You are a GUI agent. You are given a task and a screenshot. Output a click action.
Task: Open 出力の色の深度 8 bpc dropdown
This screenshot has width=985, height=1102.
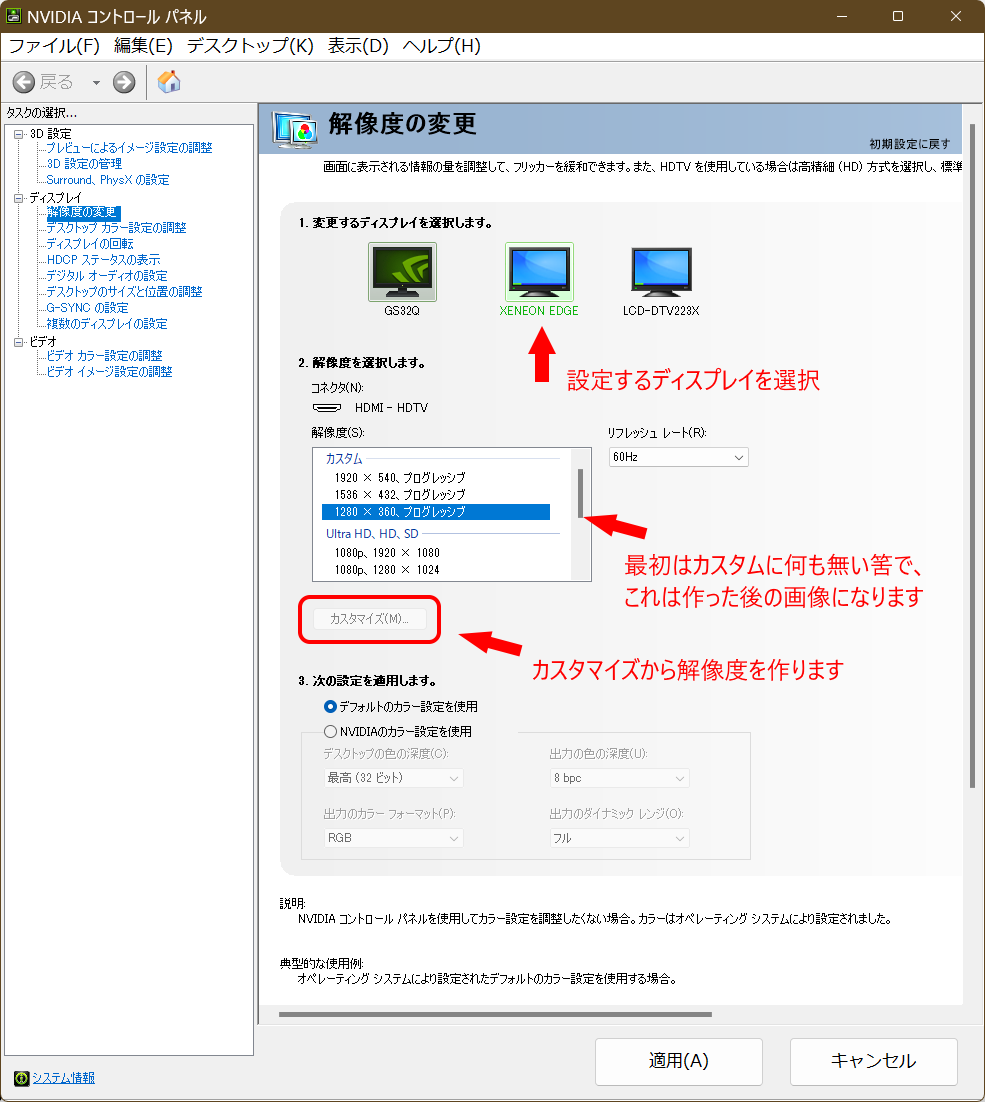620,778
